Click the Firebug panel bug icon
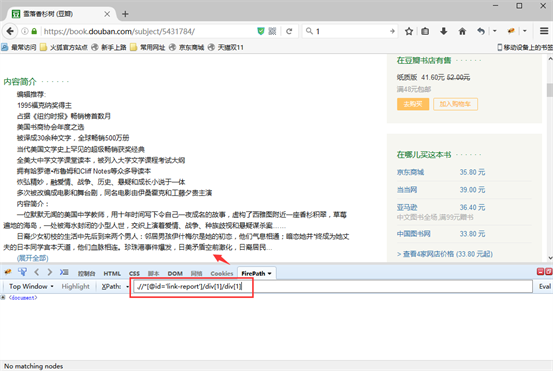The image size is (553, 371). [x=8, y=272]
